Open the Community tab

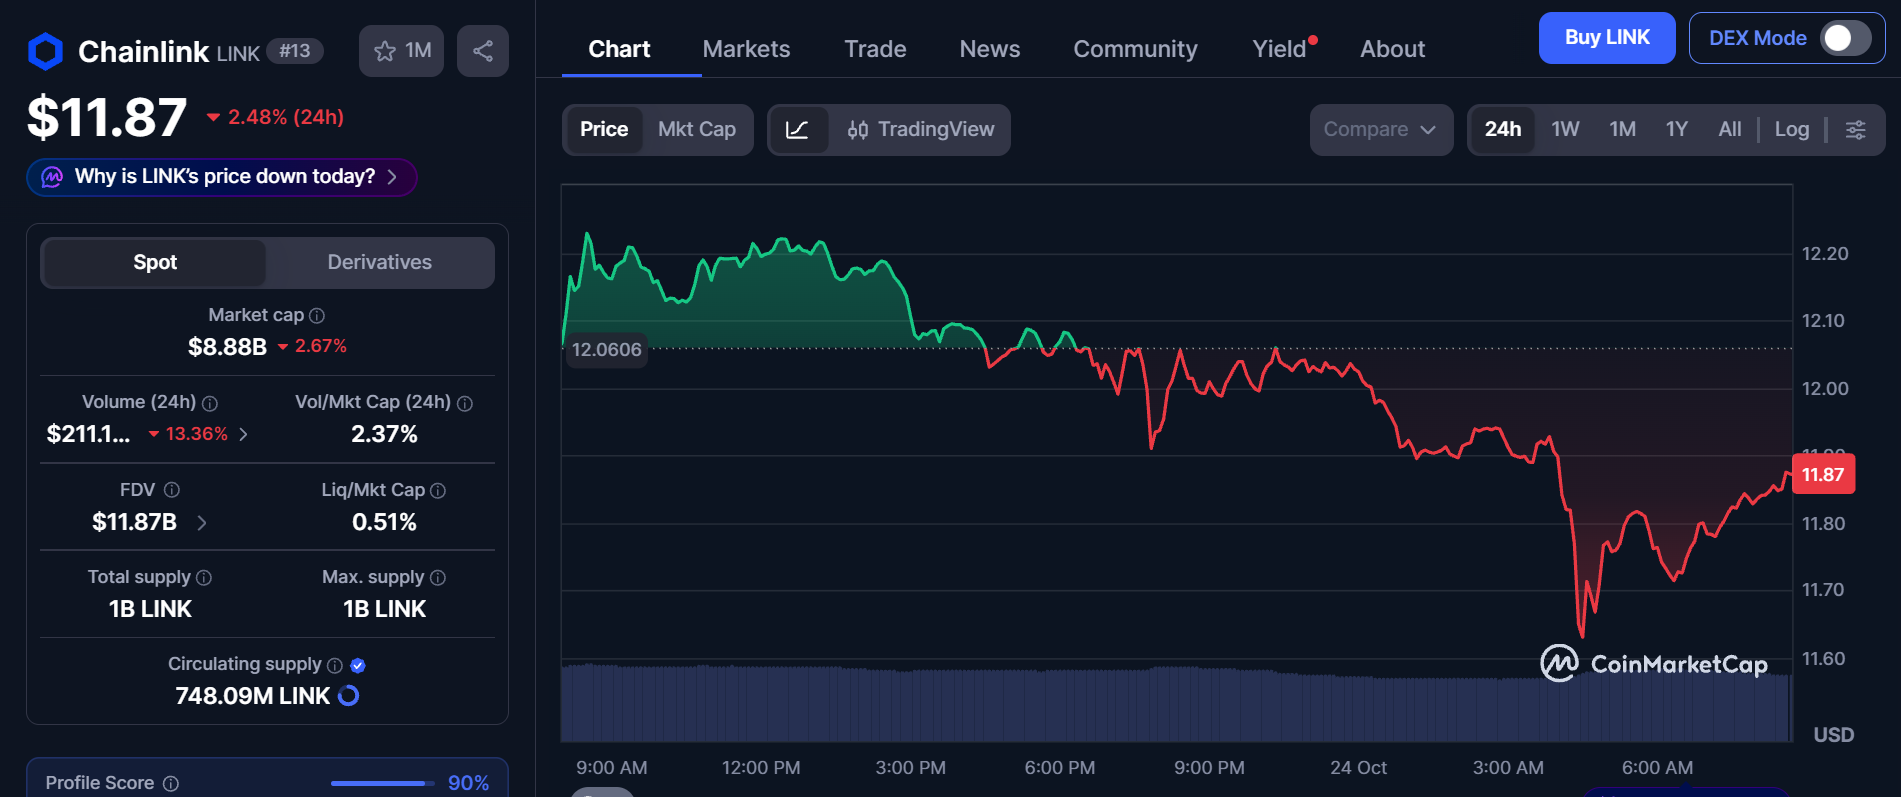coord(1135,49)
